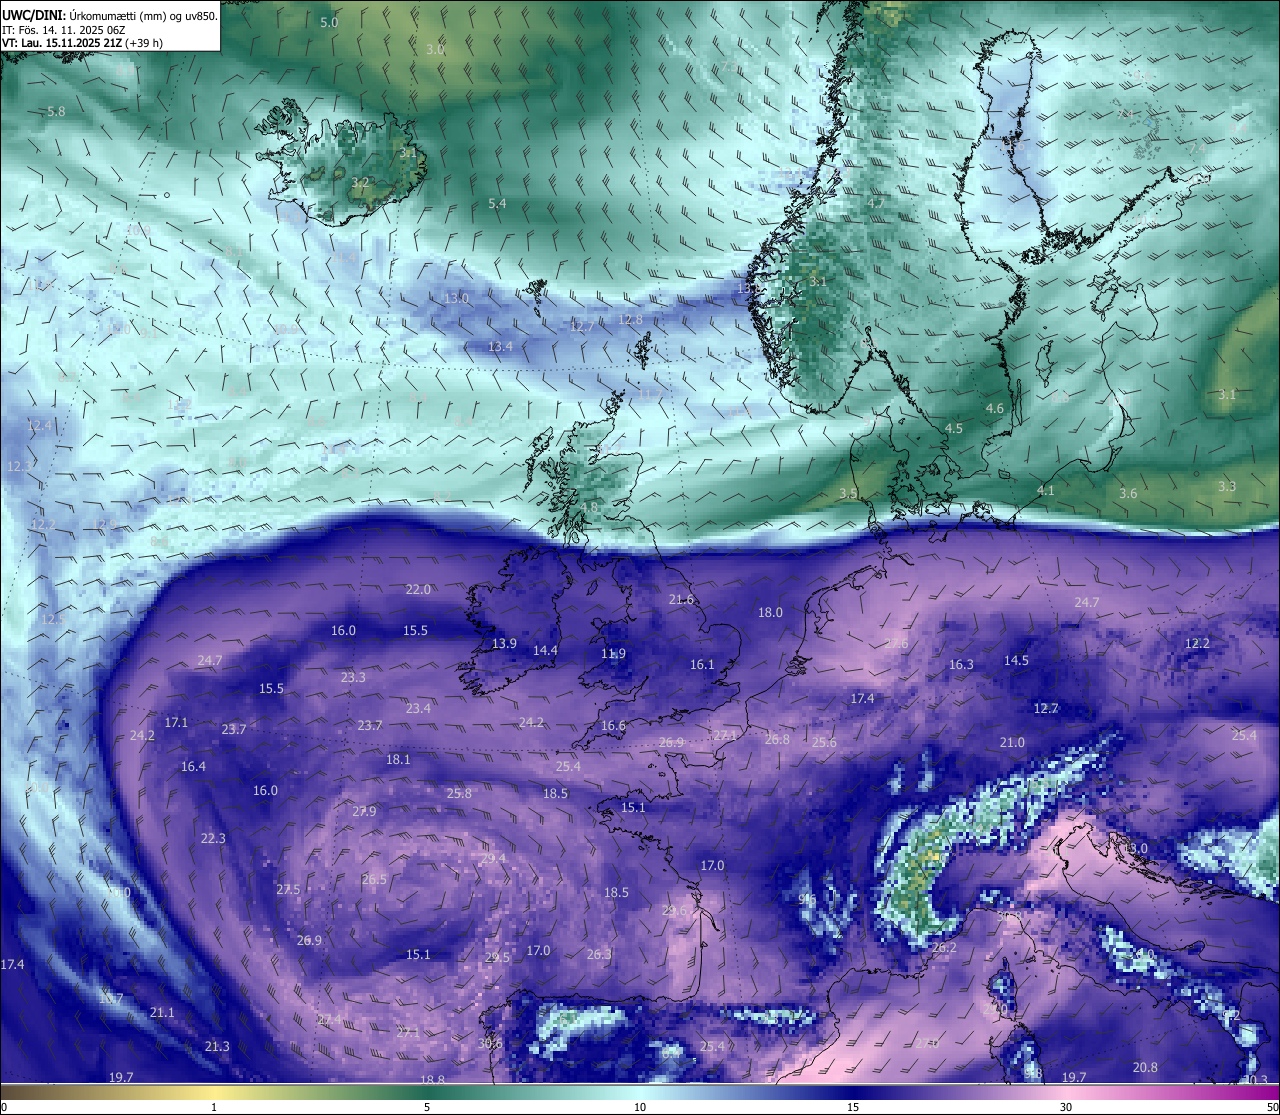This screenshot has height=1115, width=1280.
Task: Click the 26.8 value label
Action: (x=777, y=740)
